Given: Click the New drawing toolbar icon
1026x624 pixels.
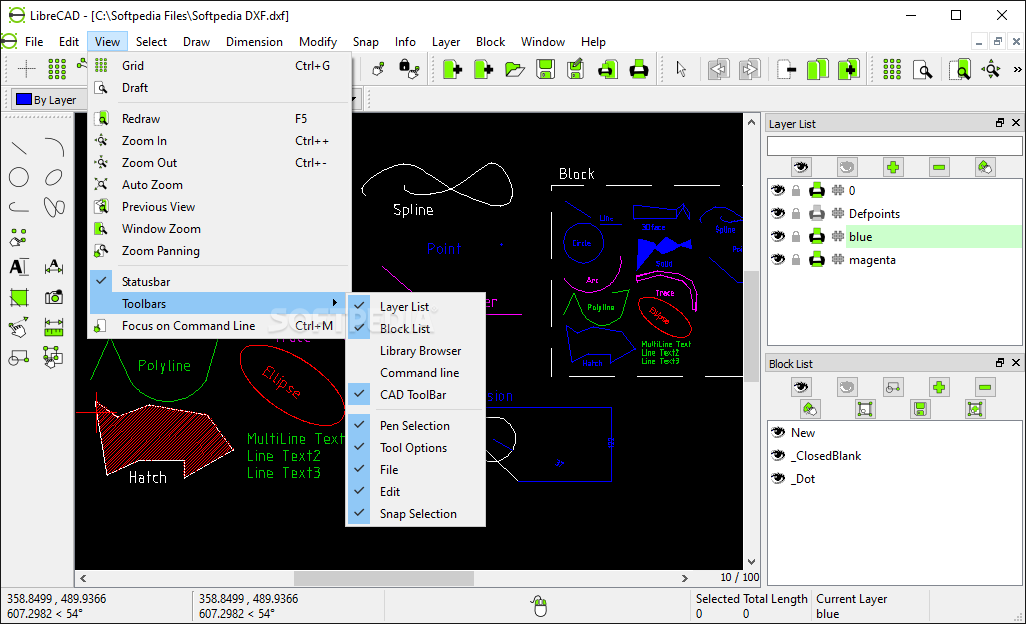Looking at the screenshot, I should [452, 69].
